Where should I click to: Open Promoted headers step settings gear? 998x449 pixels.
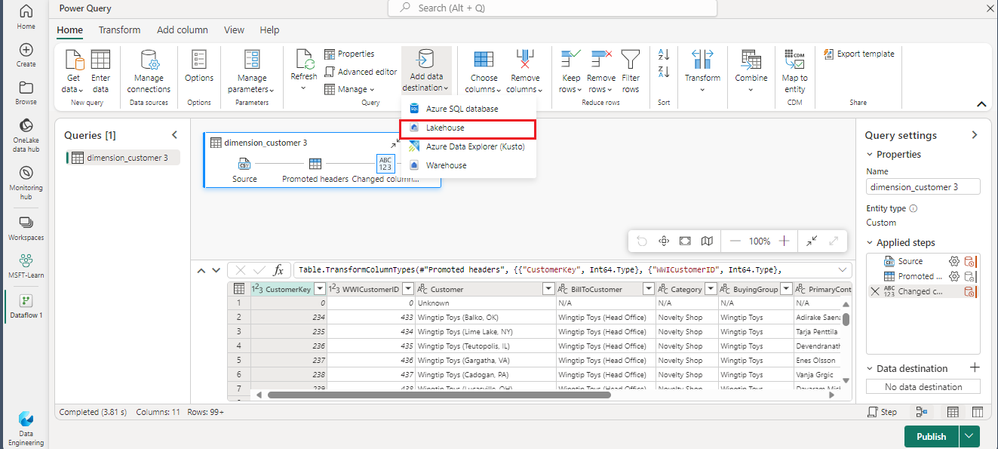tap(954, 276)
